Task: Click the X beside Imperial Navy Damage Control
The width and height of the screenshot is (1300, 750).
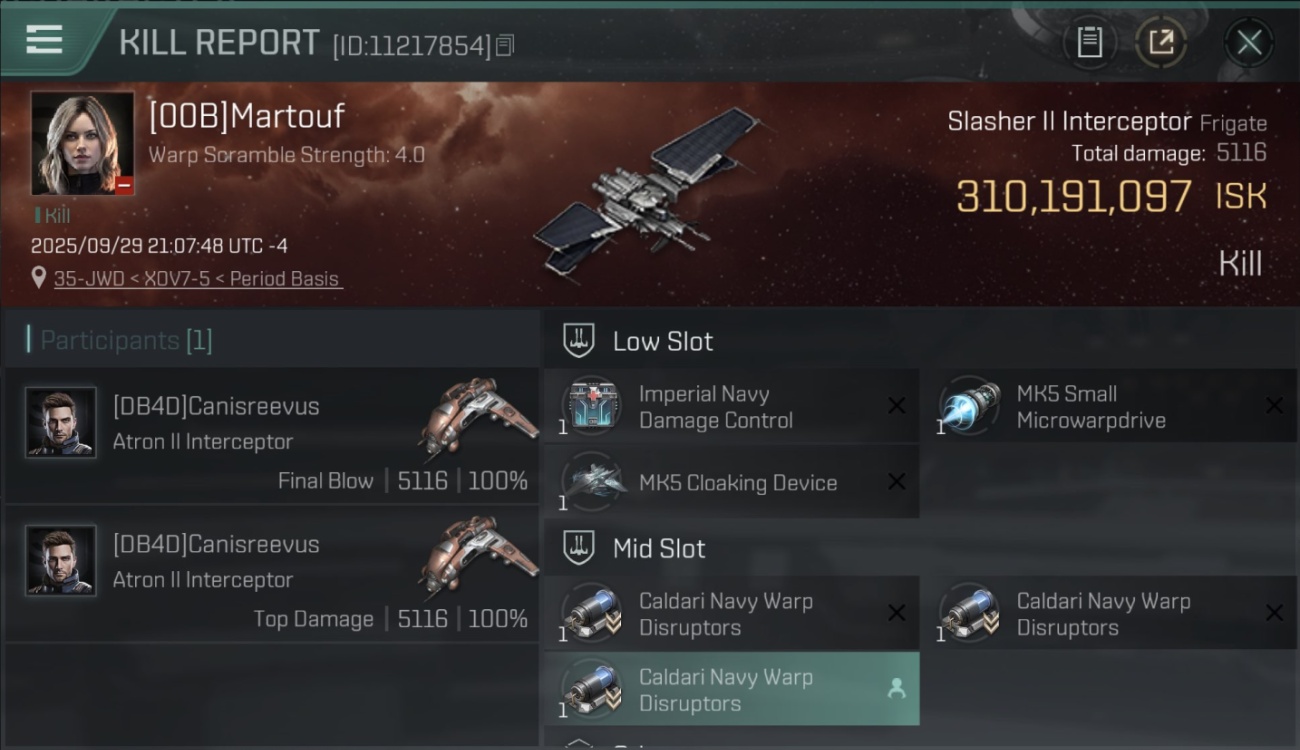Action: click(x=896, y=406)
